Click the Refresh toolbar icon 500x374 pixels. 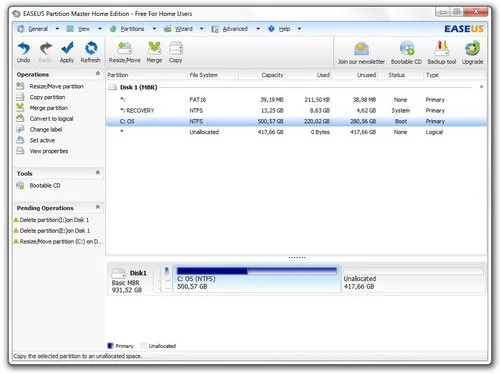pyautogui.click(x=91, y=48)
